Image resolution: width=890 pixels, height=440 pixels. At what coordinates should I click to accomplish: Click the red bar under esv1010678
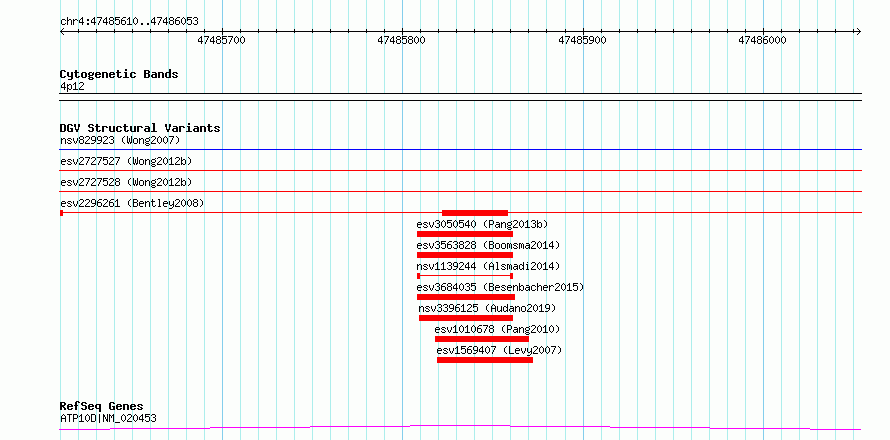click(x=482, y=339)
